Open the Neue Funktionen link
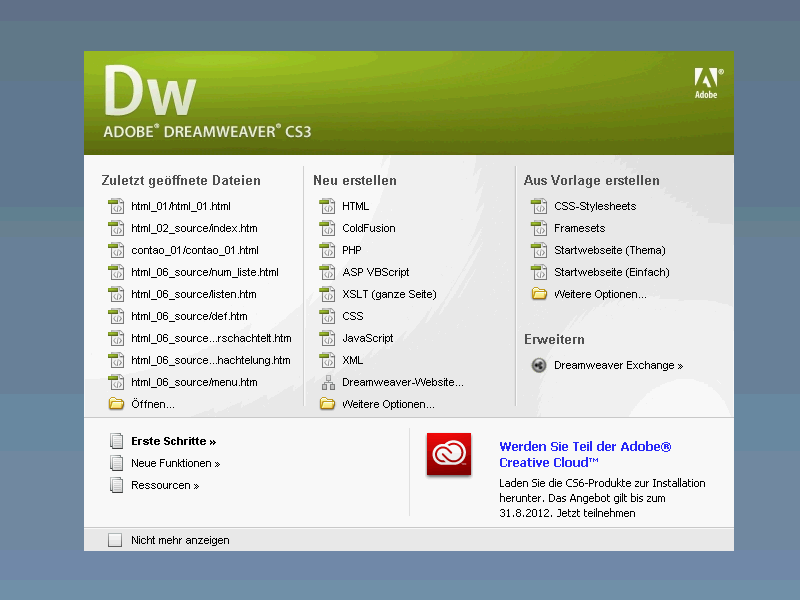 176,463
